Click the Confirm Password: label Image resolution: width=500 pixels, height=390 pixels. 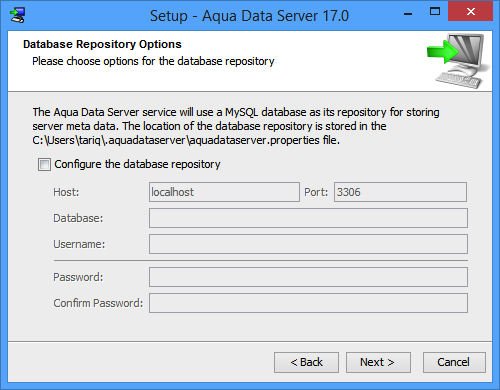98,303
